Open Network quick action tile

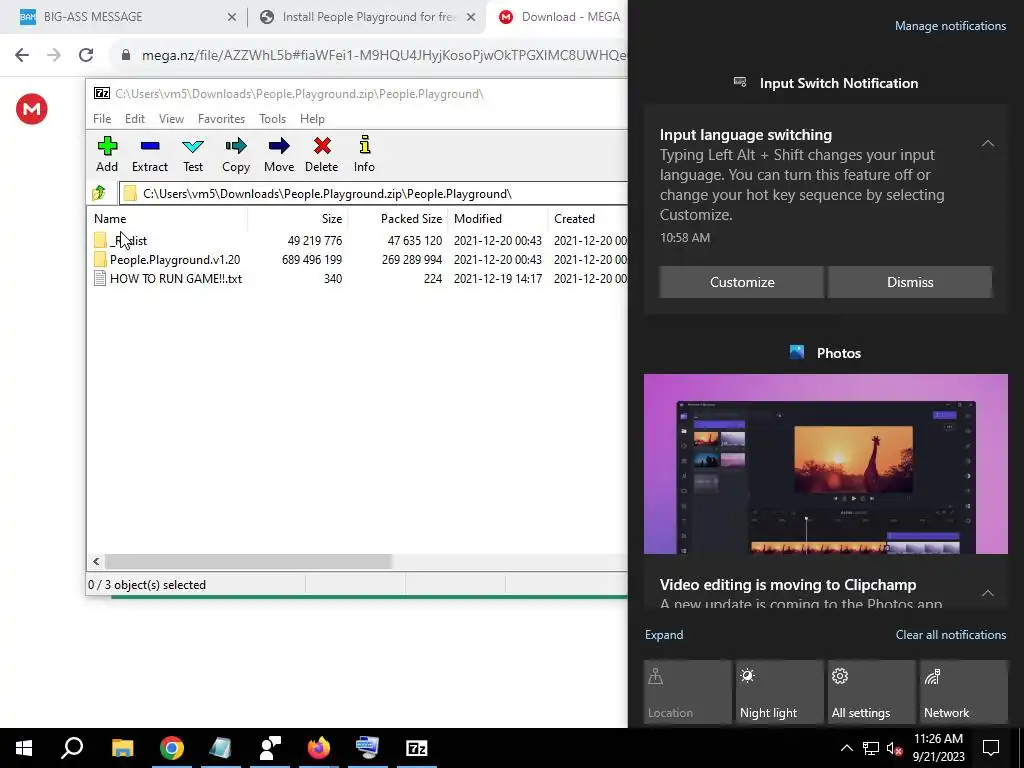[963, 692]
